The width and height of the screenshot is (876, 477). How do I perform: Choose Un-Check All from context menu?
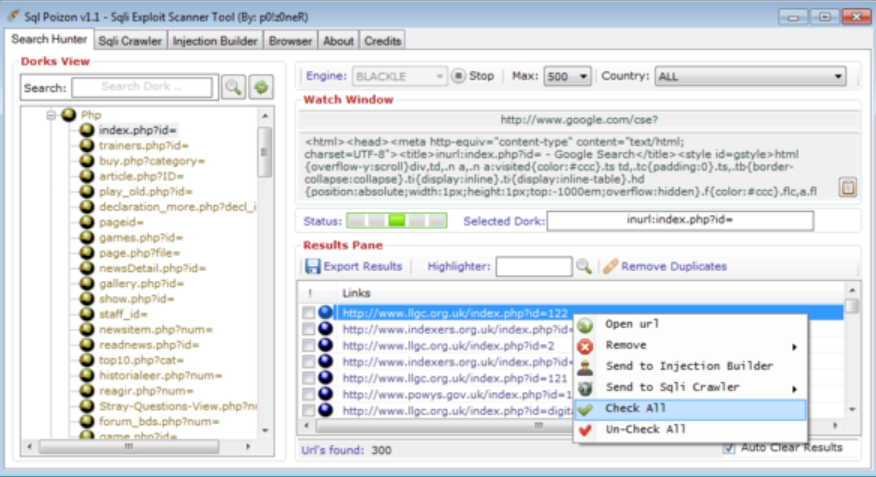(x=691, y=430)
